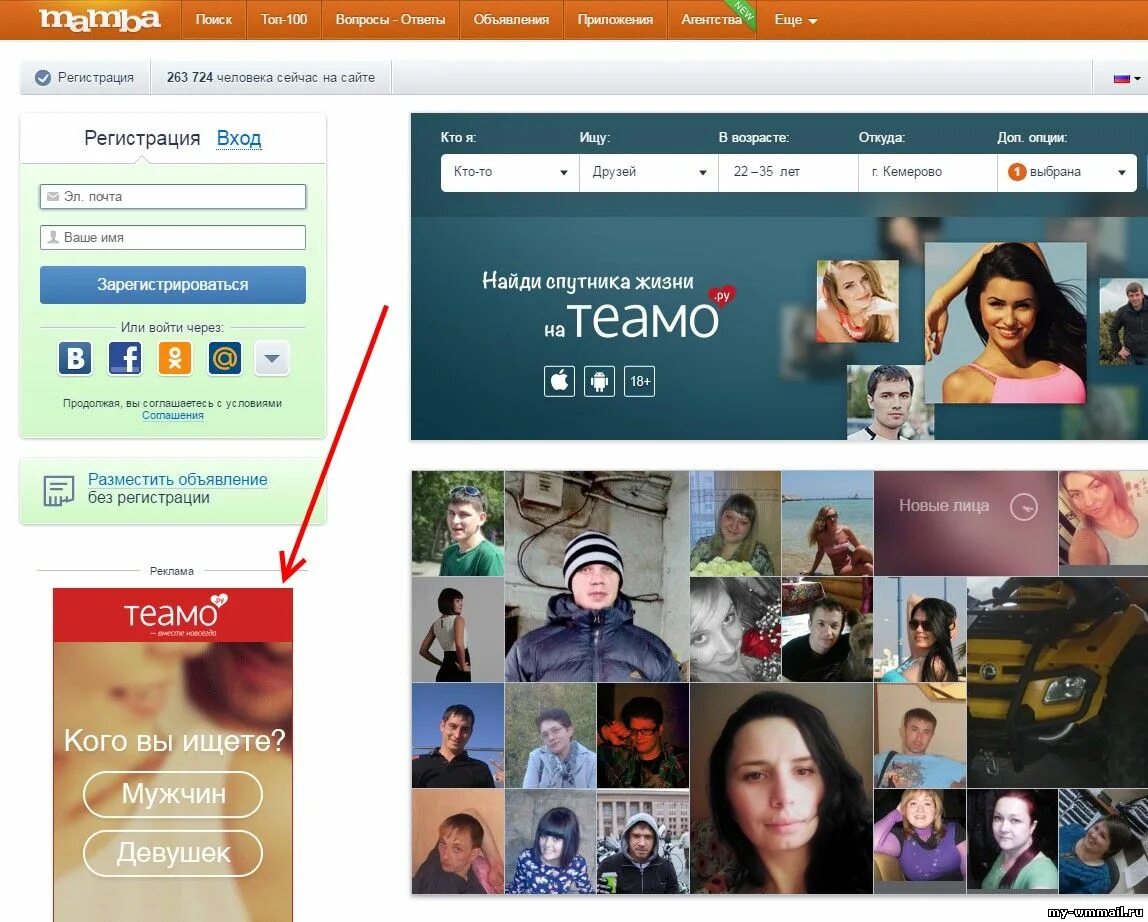Open photo of woman in sunglasses
The height and width of the screenshot is (922, 1148).
(920, 629)
